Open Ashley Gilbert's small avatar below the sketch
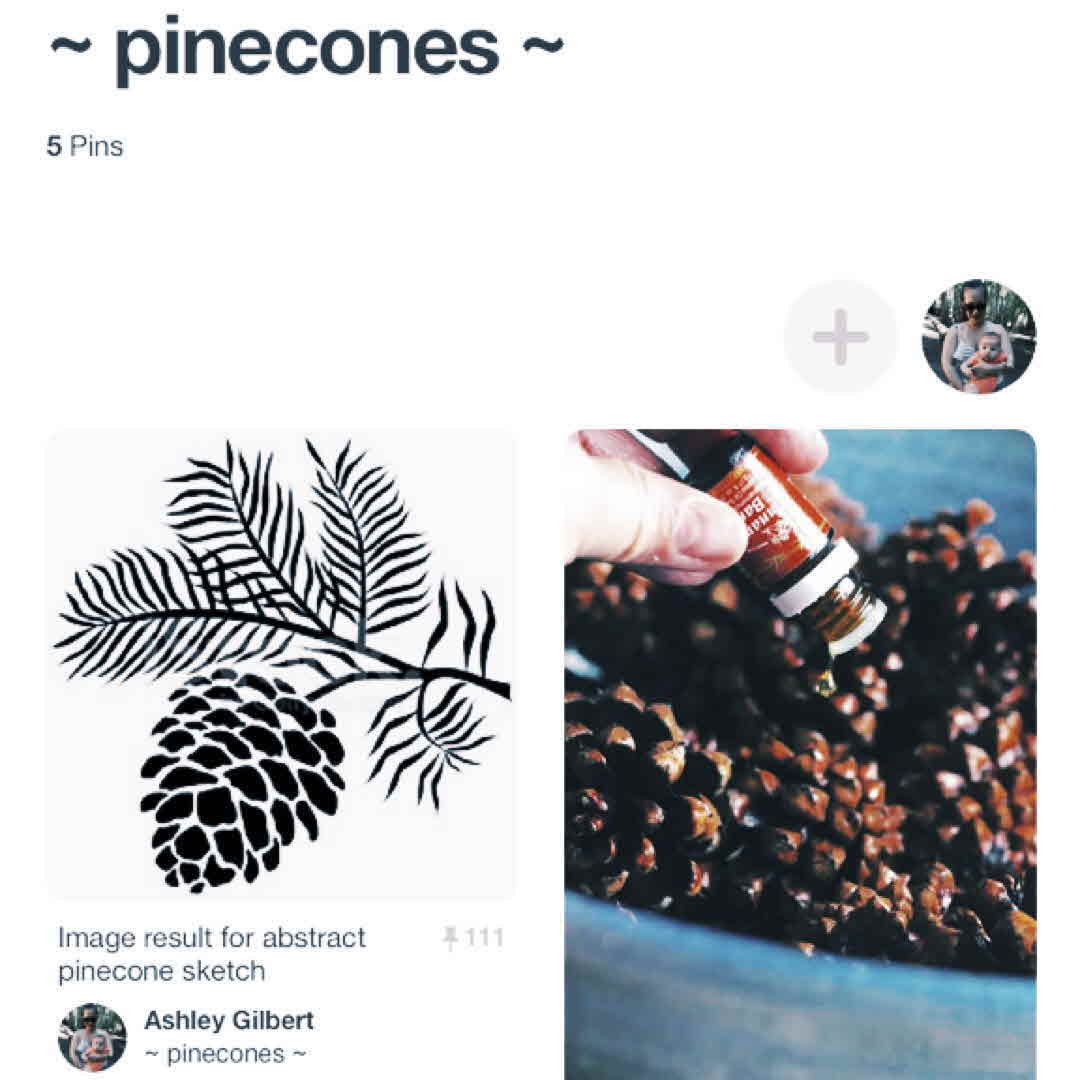Image resolution: width=1080 pixels, height=1080 pixels. click(92, 1037)
